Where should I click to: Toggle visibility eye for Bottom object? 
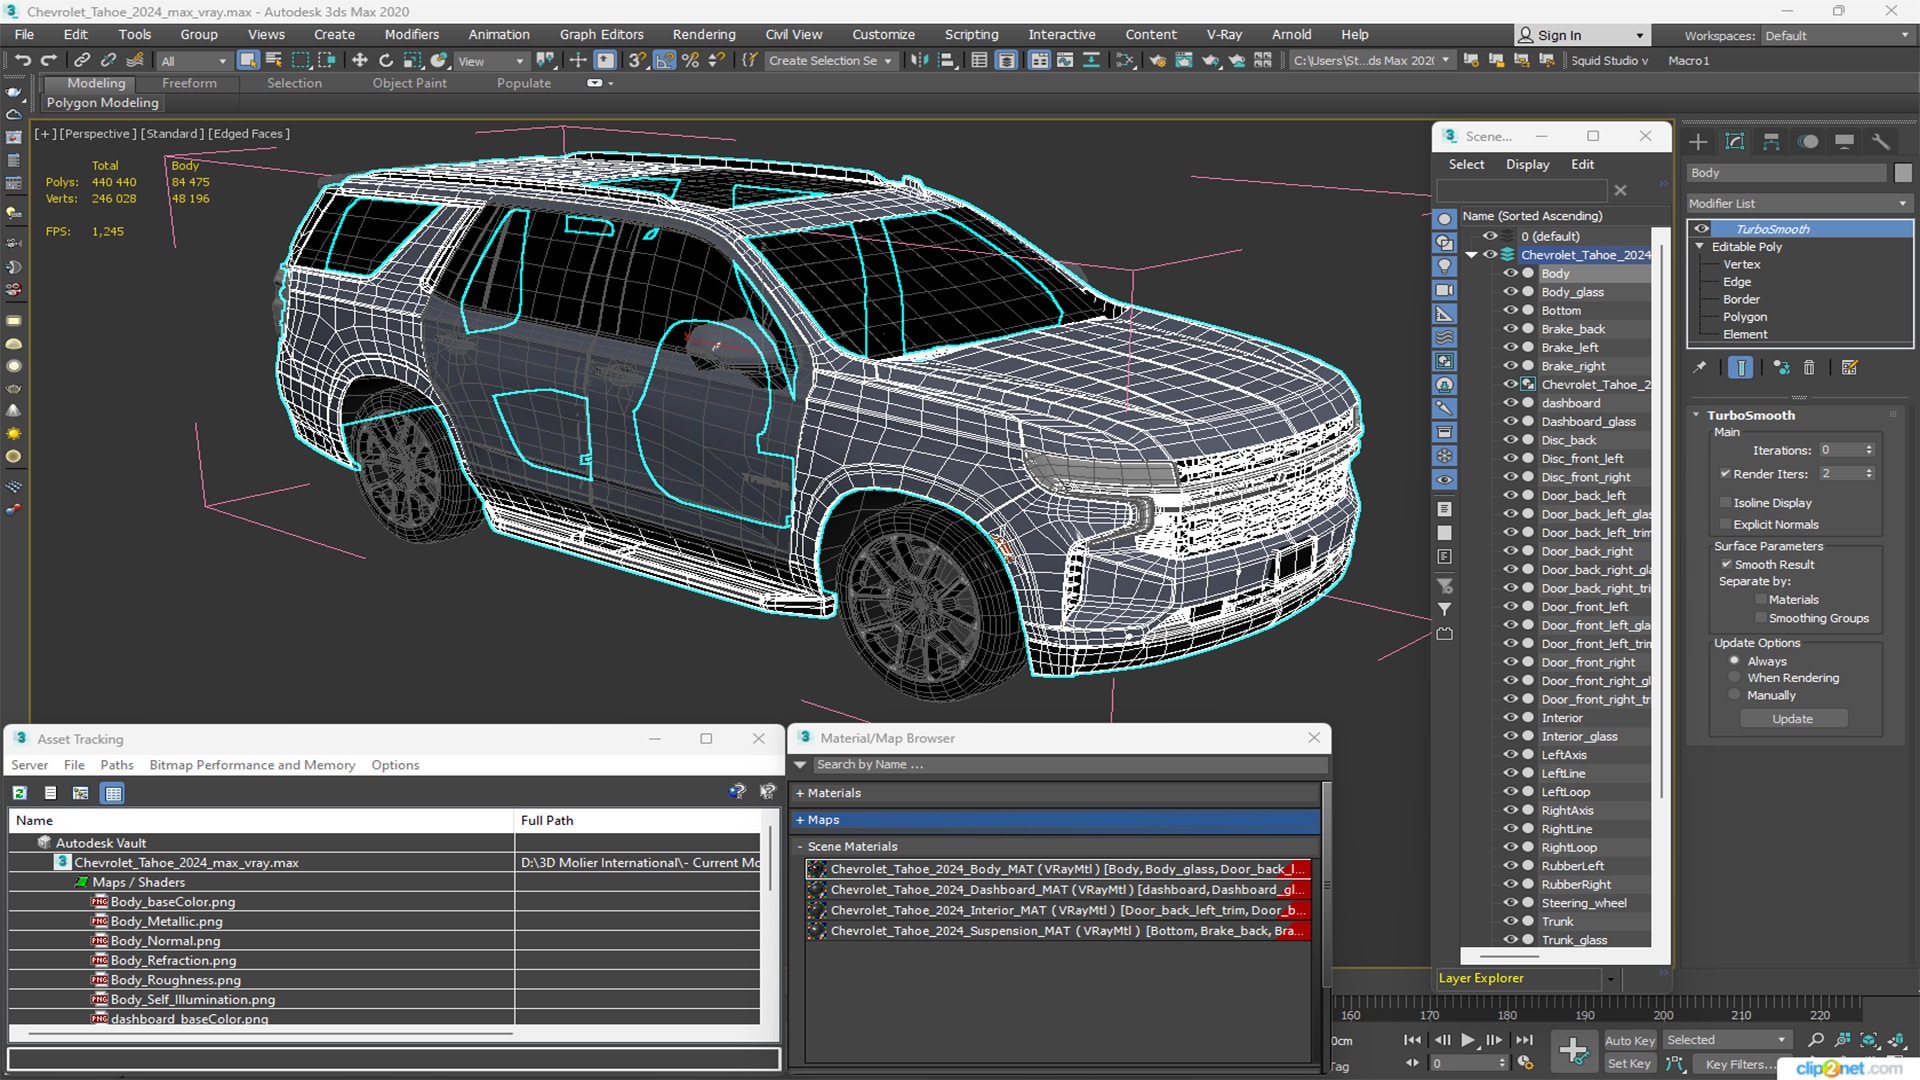click(1510, 311)
